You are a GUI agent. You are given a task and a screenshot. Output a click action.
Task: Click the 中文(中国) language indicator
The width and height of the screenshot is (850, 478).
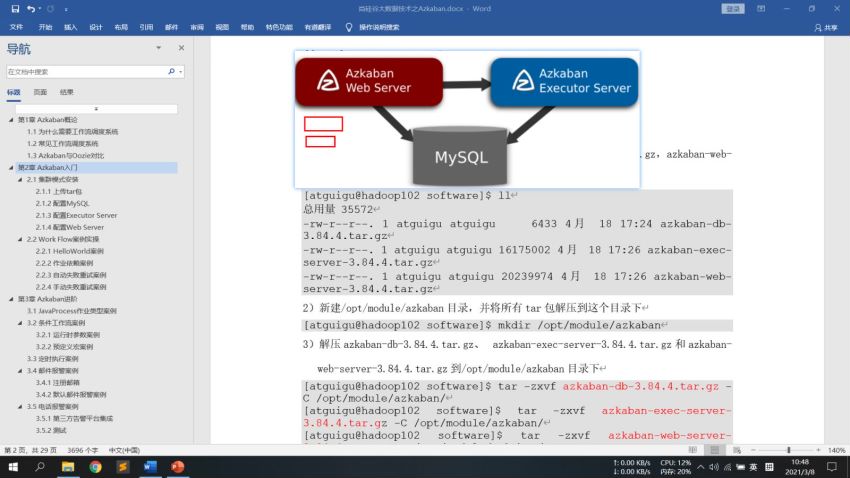coord(124,450)
